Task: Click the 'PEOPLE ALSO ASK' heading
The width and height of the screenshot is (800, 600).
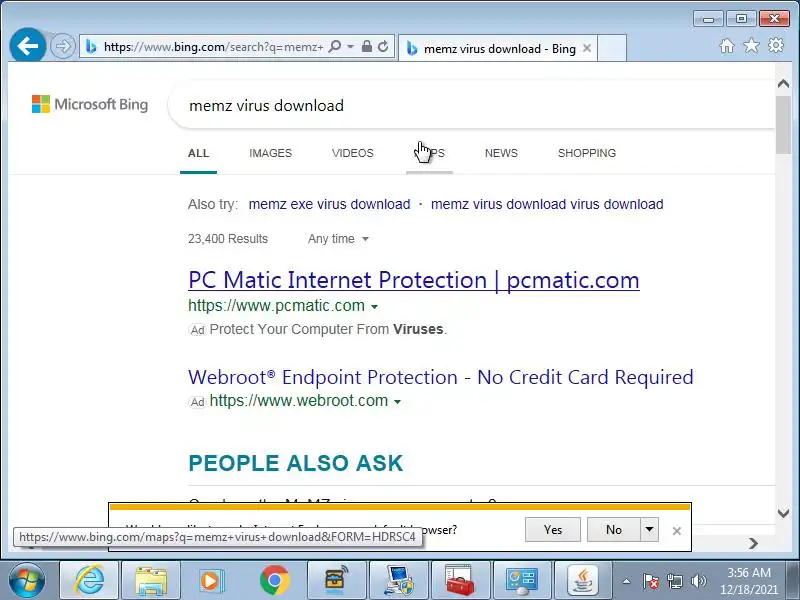Action: (x=296, y=463)
